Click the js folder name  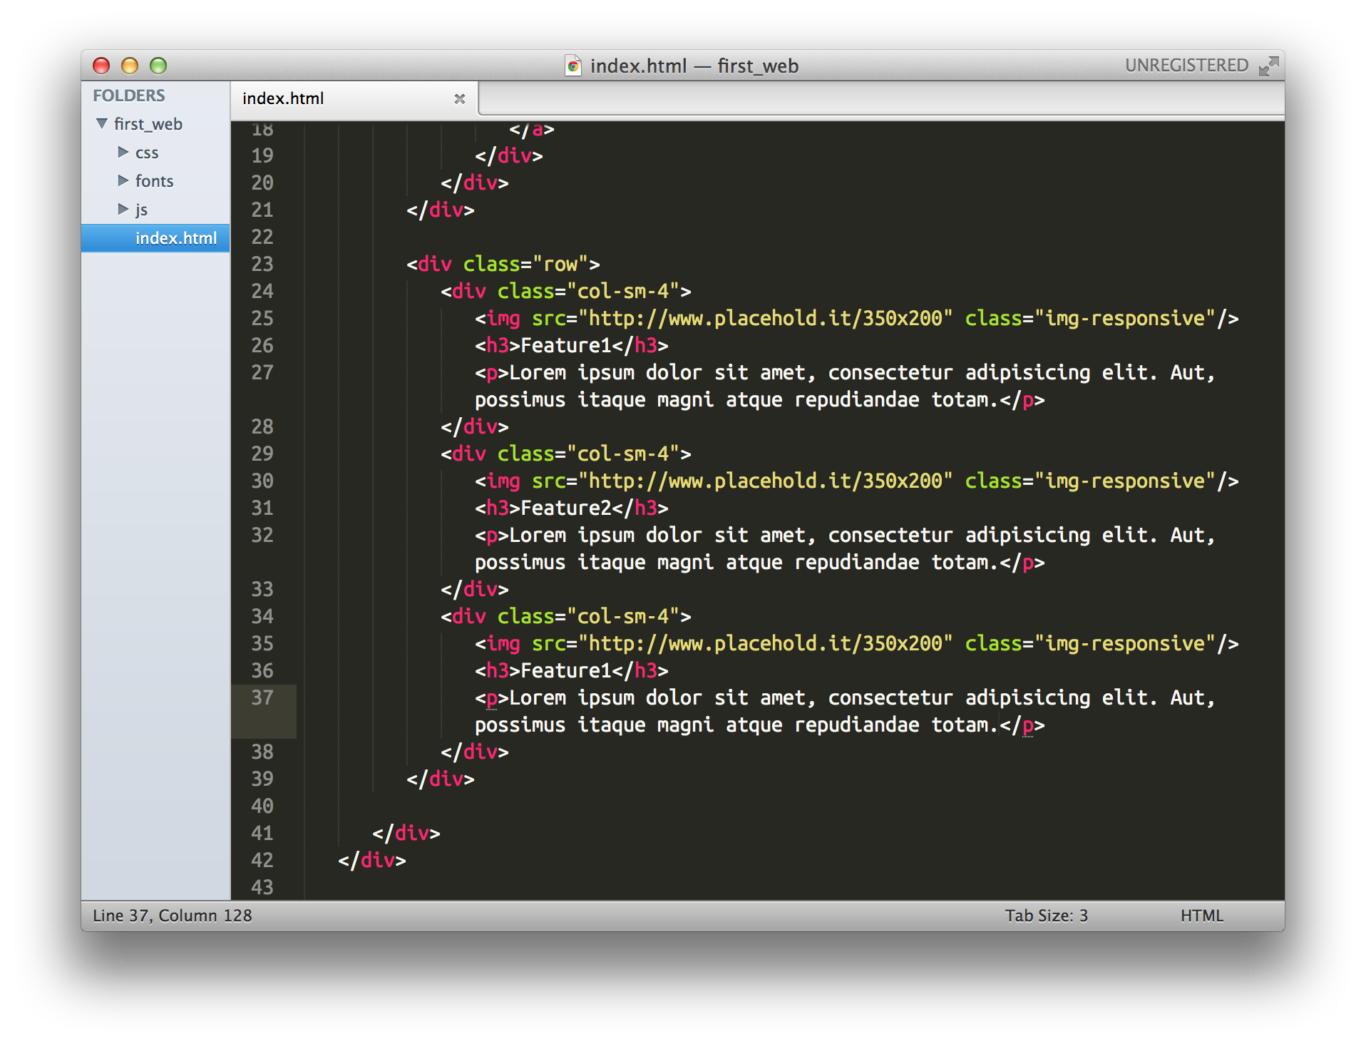141,210
